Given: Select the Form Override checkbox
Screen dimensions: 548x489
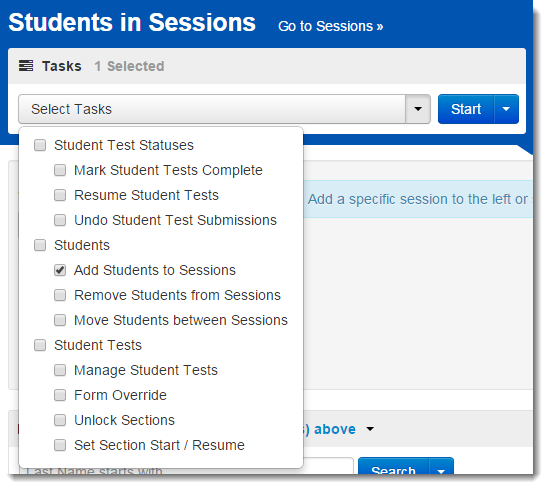Looking at the screenshot, I should pos(60,395).
